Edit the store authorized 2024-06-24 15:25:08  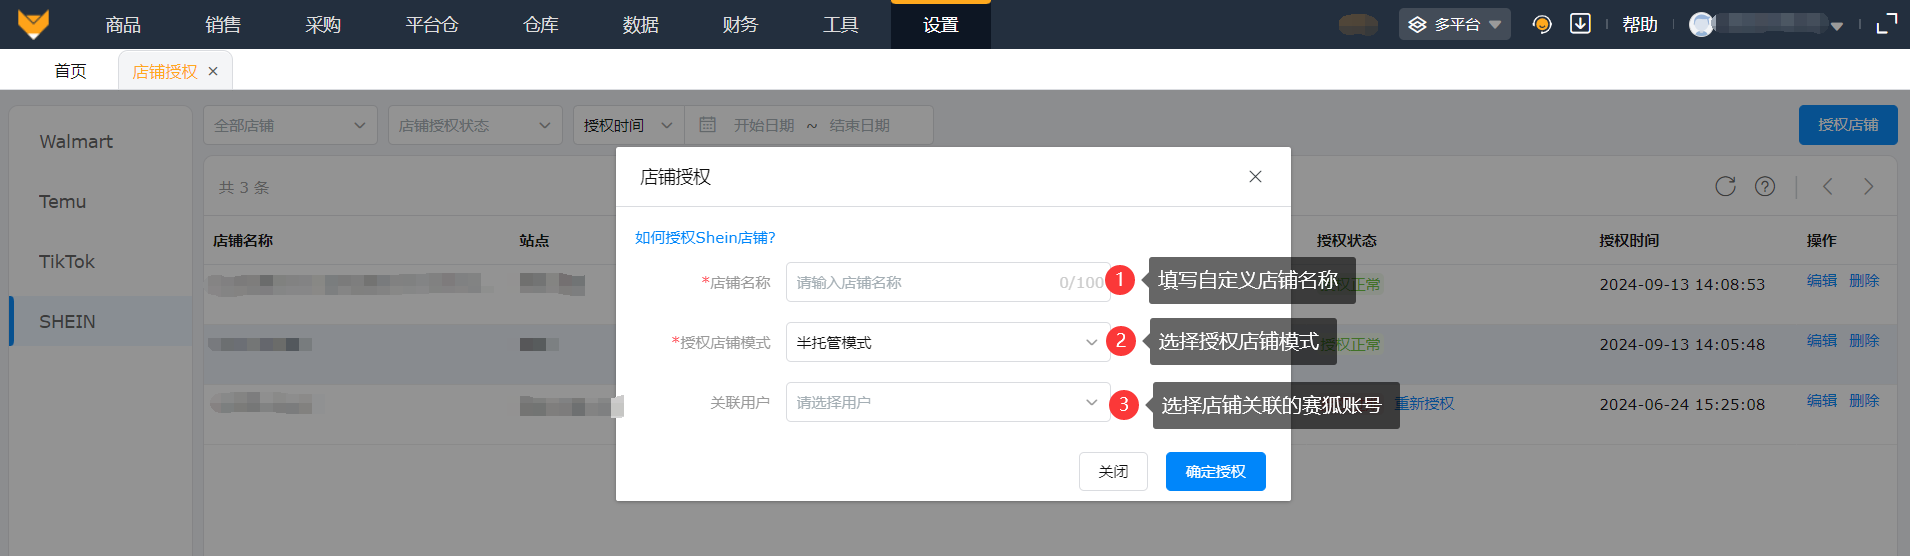[1822, 401]
